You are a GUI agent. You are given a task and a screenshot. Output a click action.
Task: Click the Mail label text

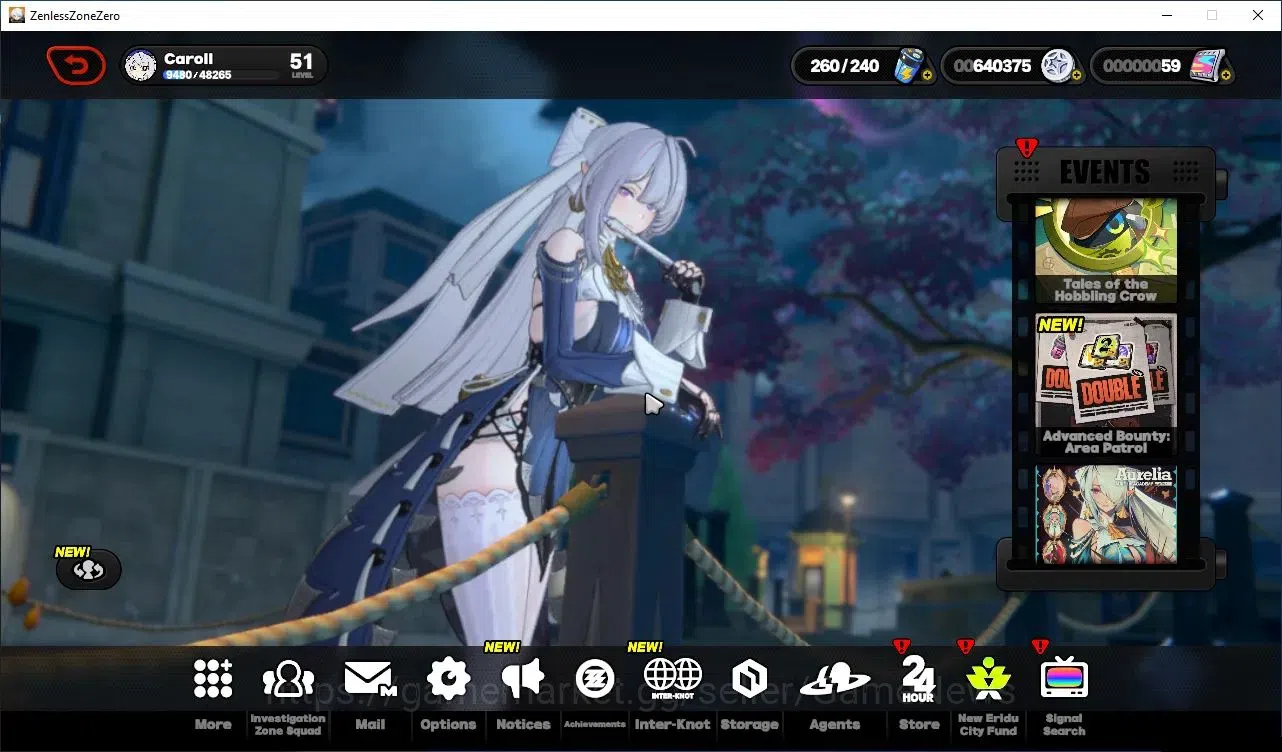[370, 724]
